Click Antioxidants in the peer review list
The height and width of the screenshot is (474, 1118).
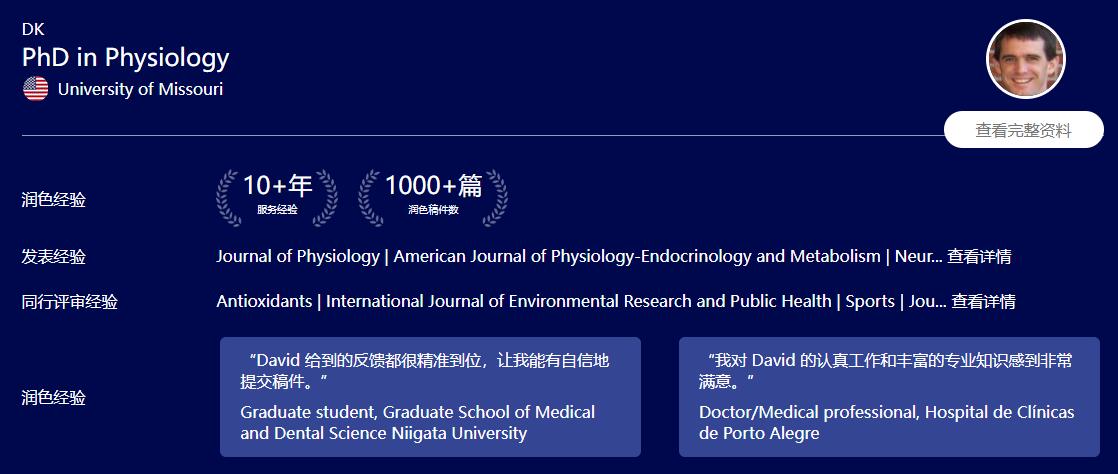click(263, 301)
